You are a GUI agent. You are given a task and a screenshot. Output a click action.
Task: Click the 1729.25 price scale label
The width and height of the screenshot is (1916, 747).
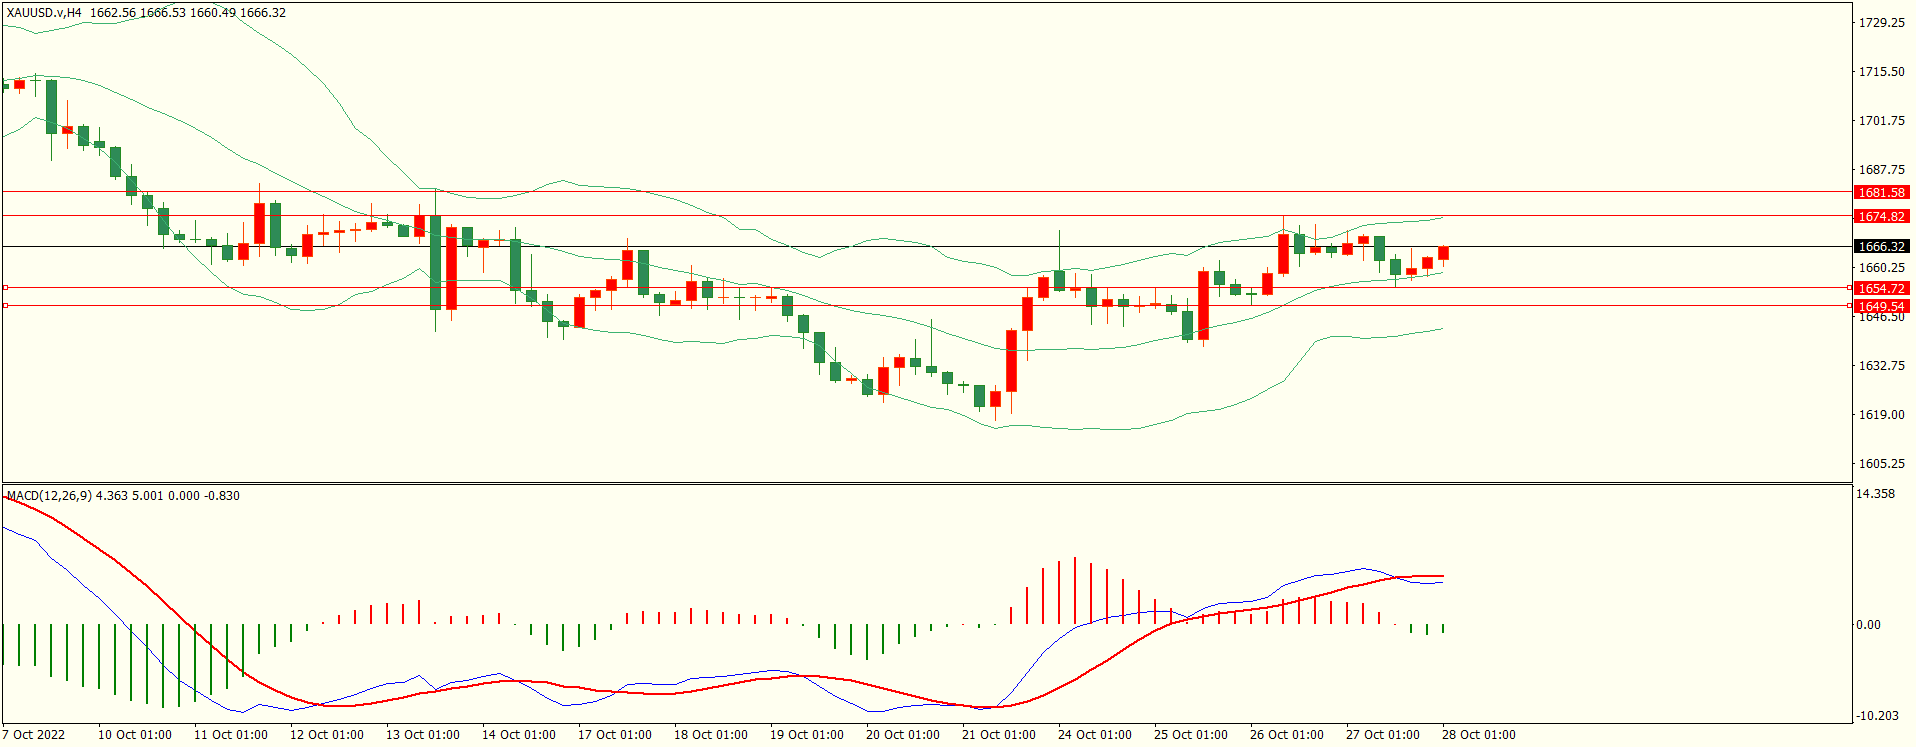tap(1881, 23)
